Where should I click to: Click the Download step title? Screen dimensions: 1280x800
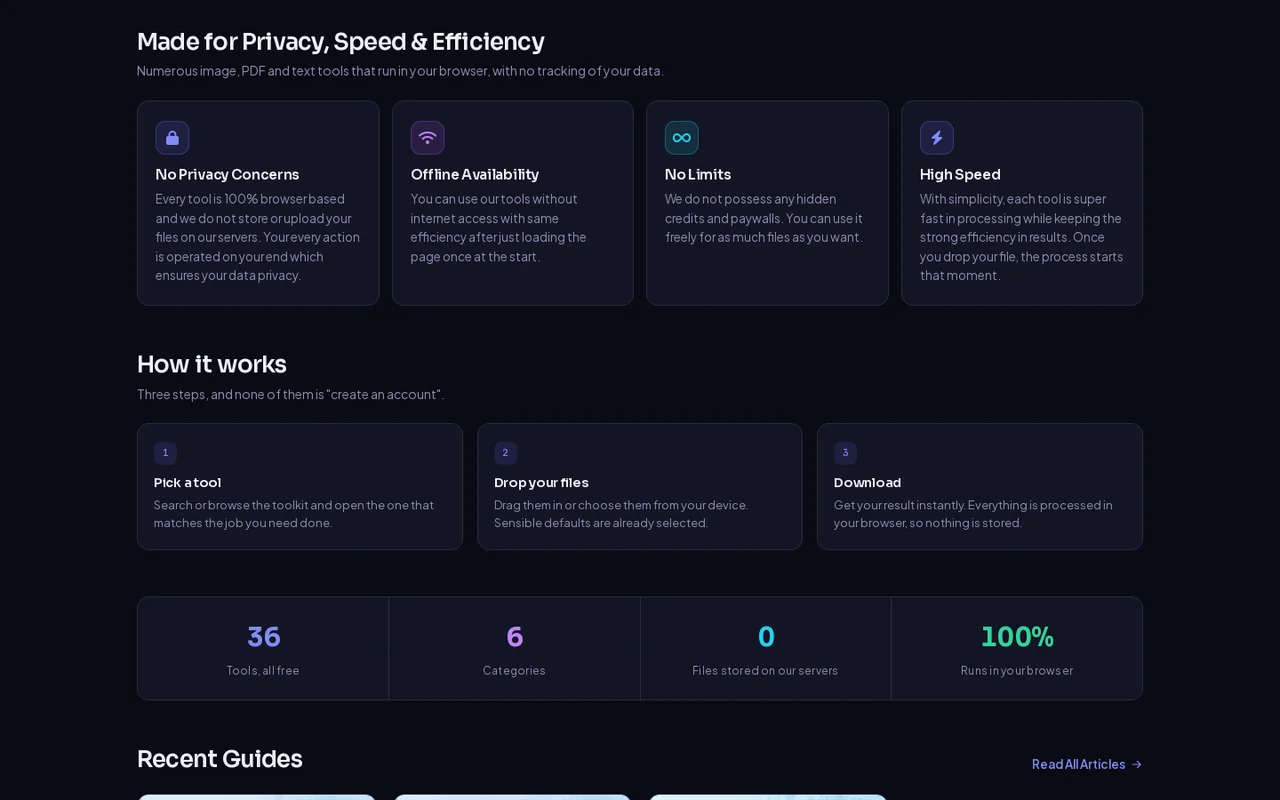click(867, 482)
